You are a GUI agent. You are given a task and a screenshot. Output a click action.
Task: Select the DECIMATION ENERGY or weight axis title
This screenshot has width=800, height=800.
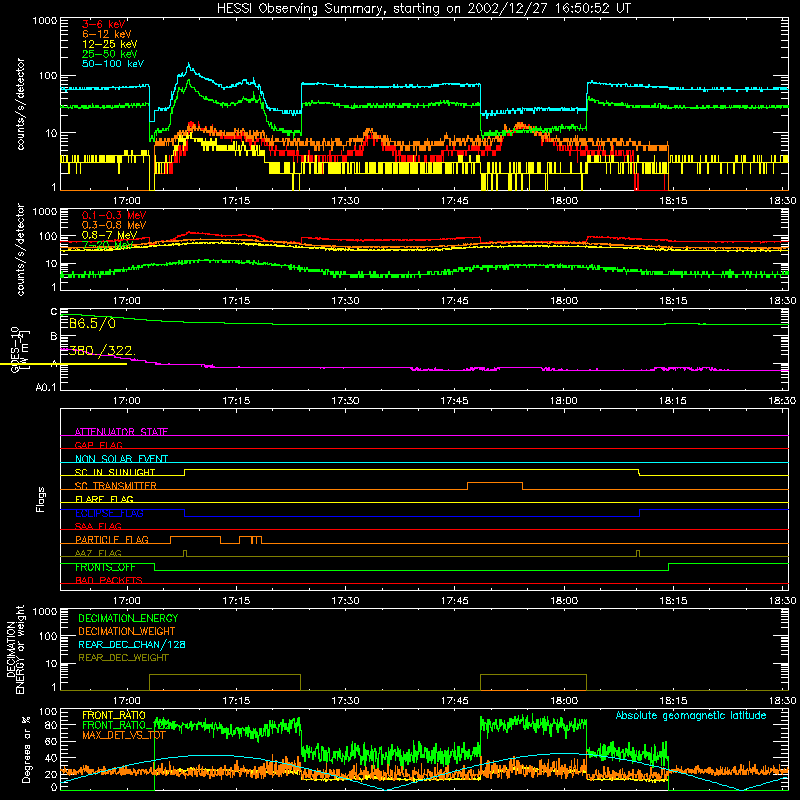16,650
